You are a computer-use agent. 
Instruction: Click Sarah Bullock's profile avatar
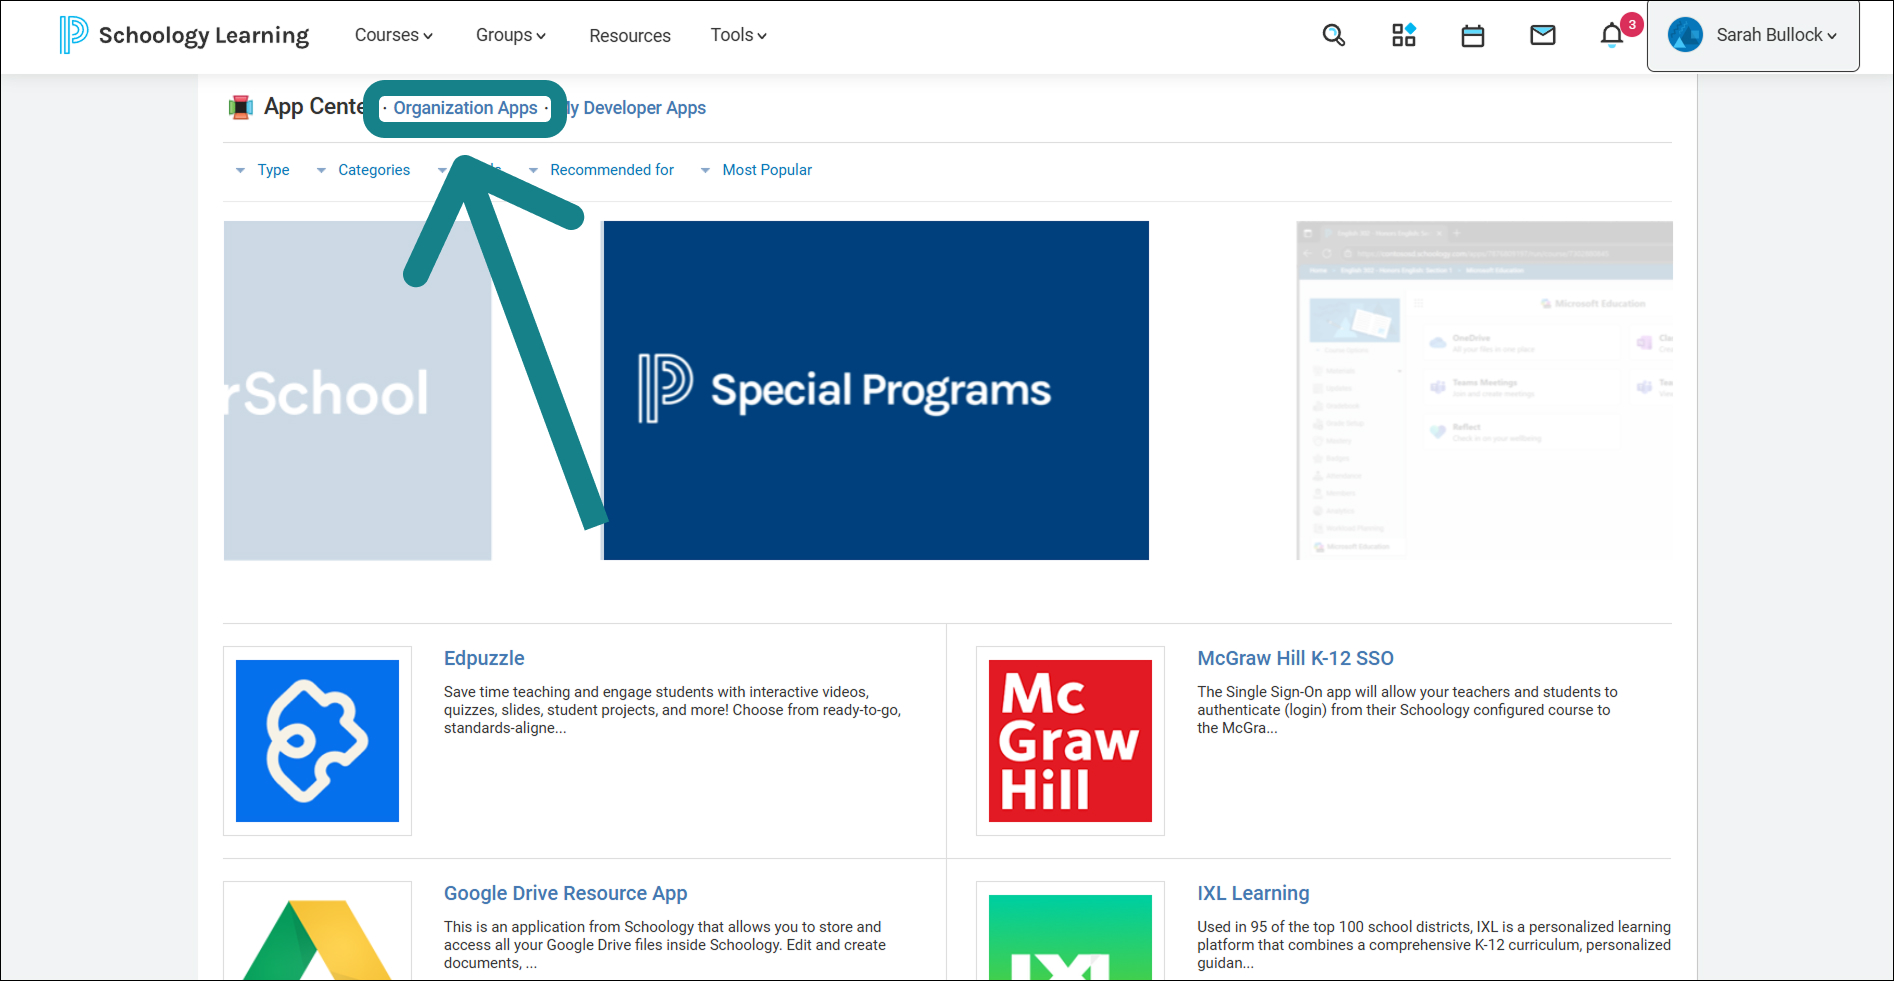(1685, 35)
